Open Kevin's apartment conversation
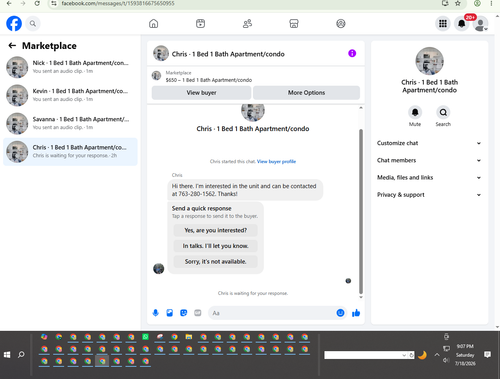The image size is (500, 379). [70, 95]
